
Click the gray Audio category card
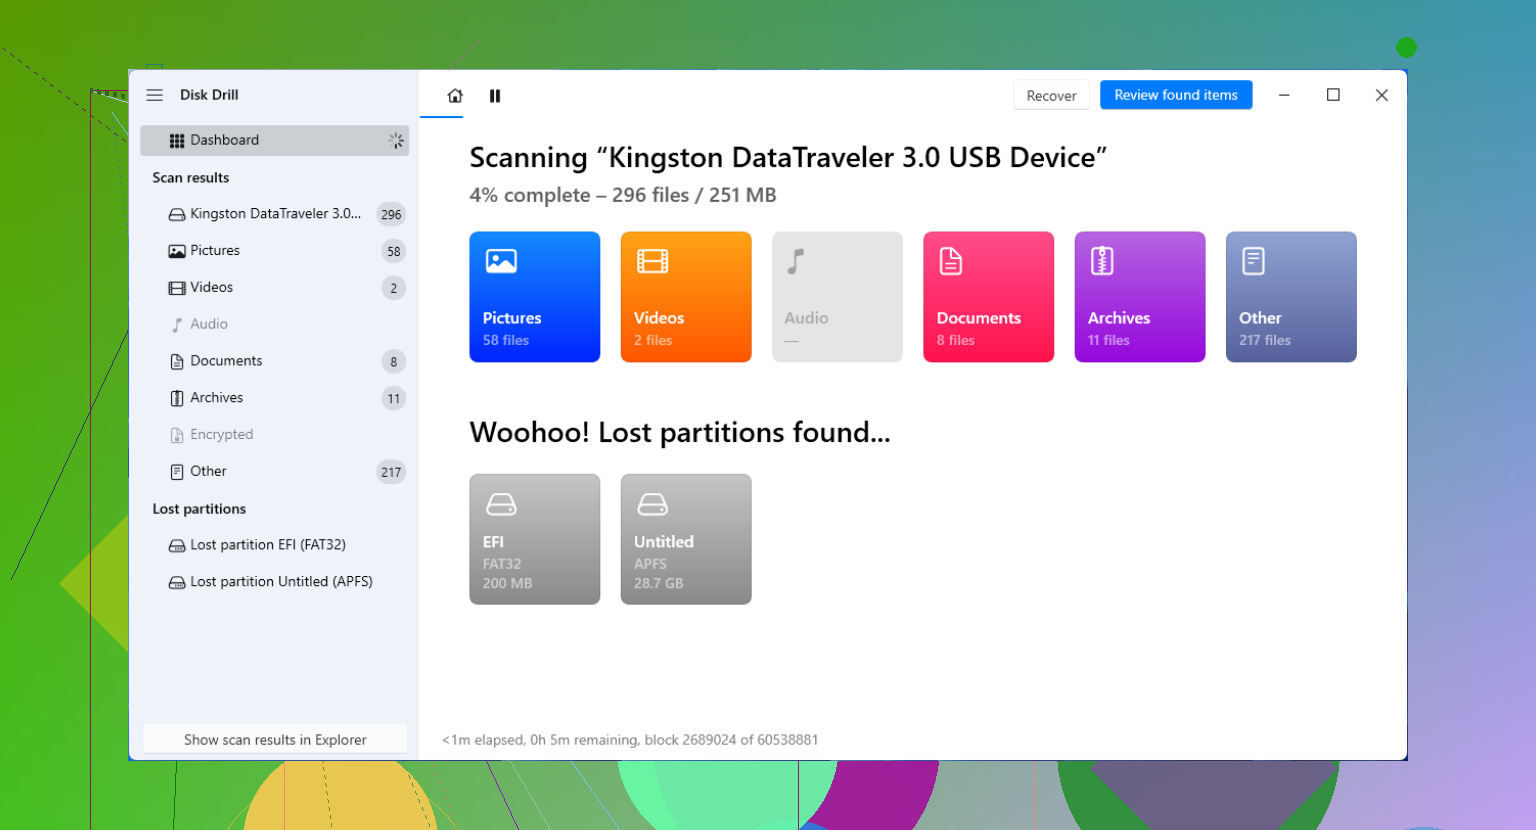(837, 297)
